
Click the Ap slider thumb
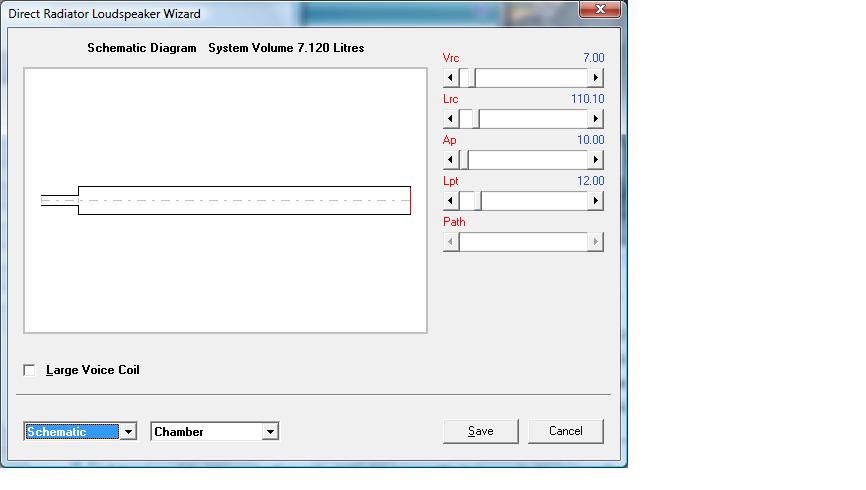coord(464,160)
